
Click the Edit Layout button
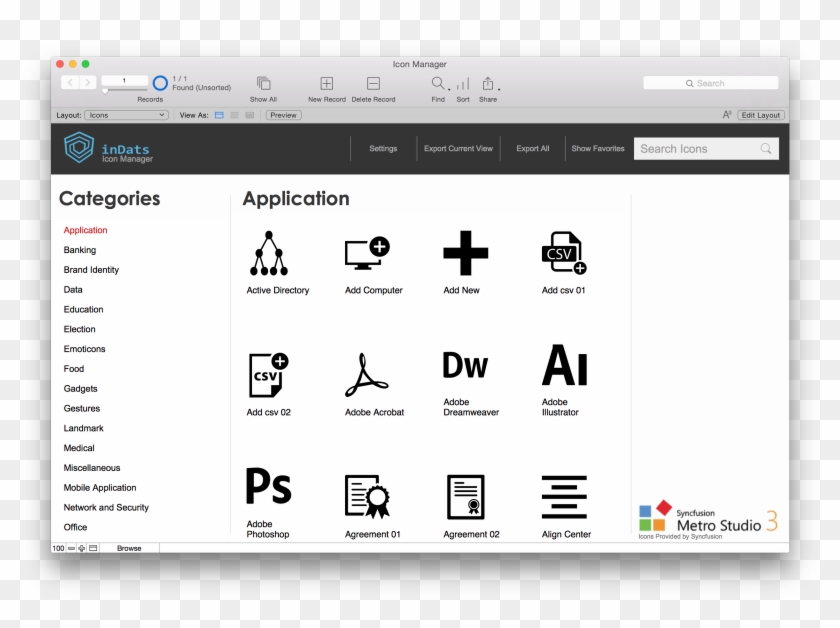[761, 115]
